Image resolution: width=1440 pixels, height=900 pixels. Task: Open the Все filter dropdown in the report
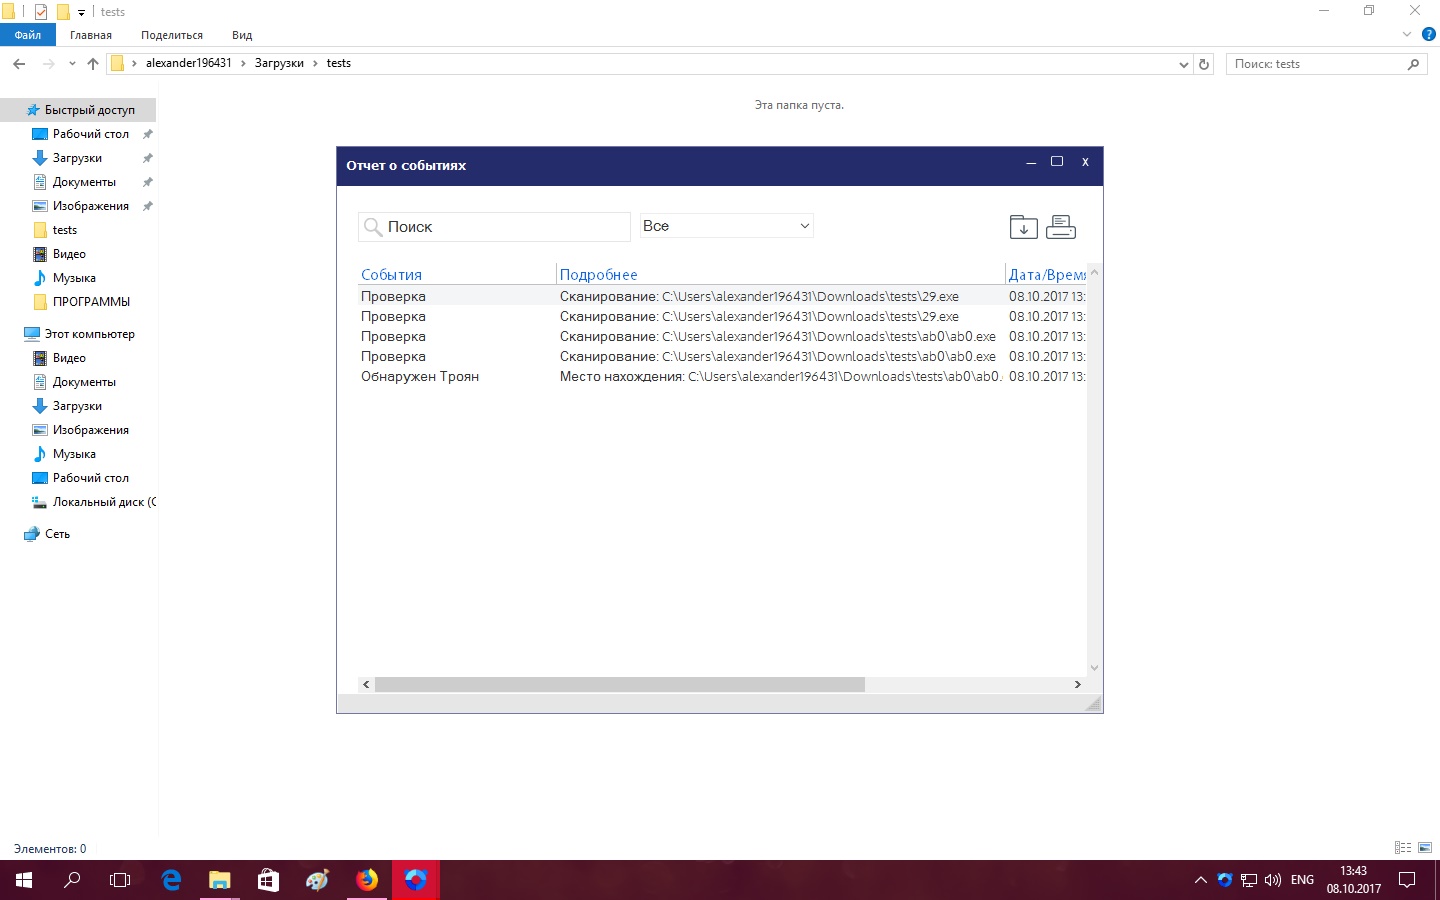(727, 226)
